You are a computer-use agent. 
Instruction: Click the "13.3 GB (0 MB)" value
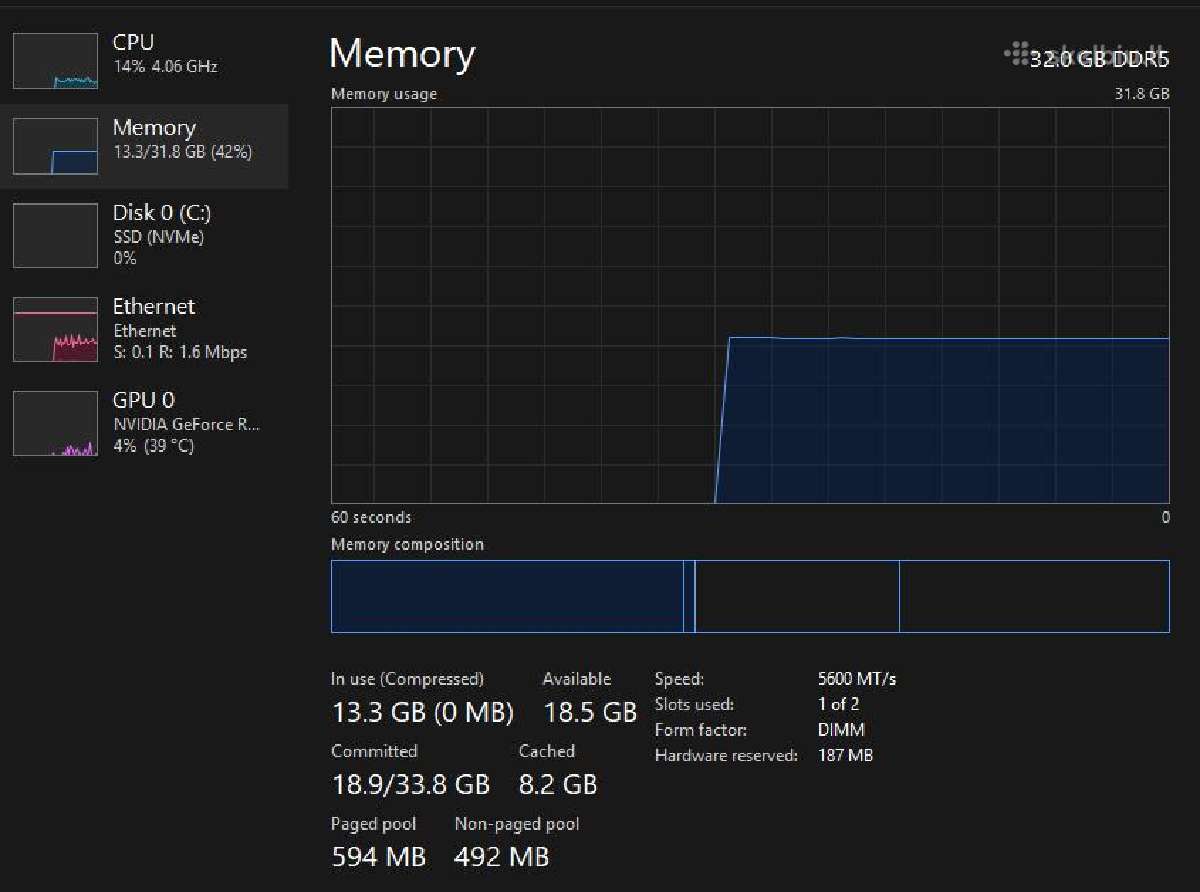[422, 712]
